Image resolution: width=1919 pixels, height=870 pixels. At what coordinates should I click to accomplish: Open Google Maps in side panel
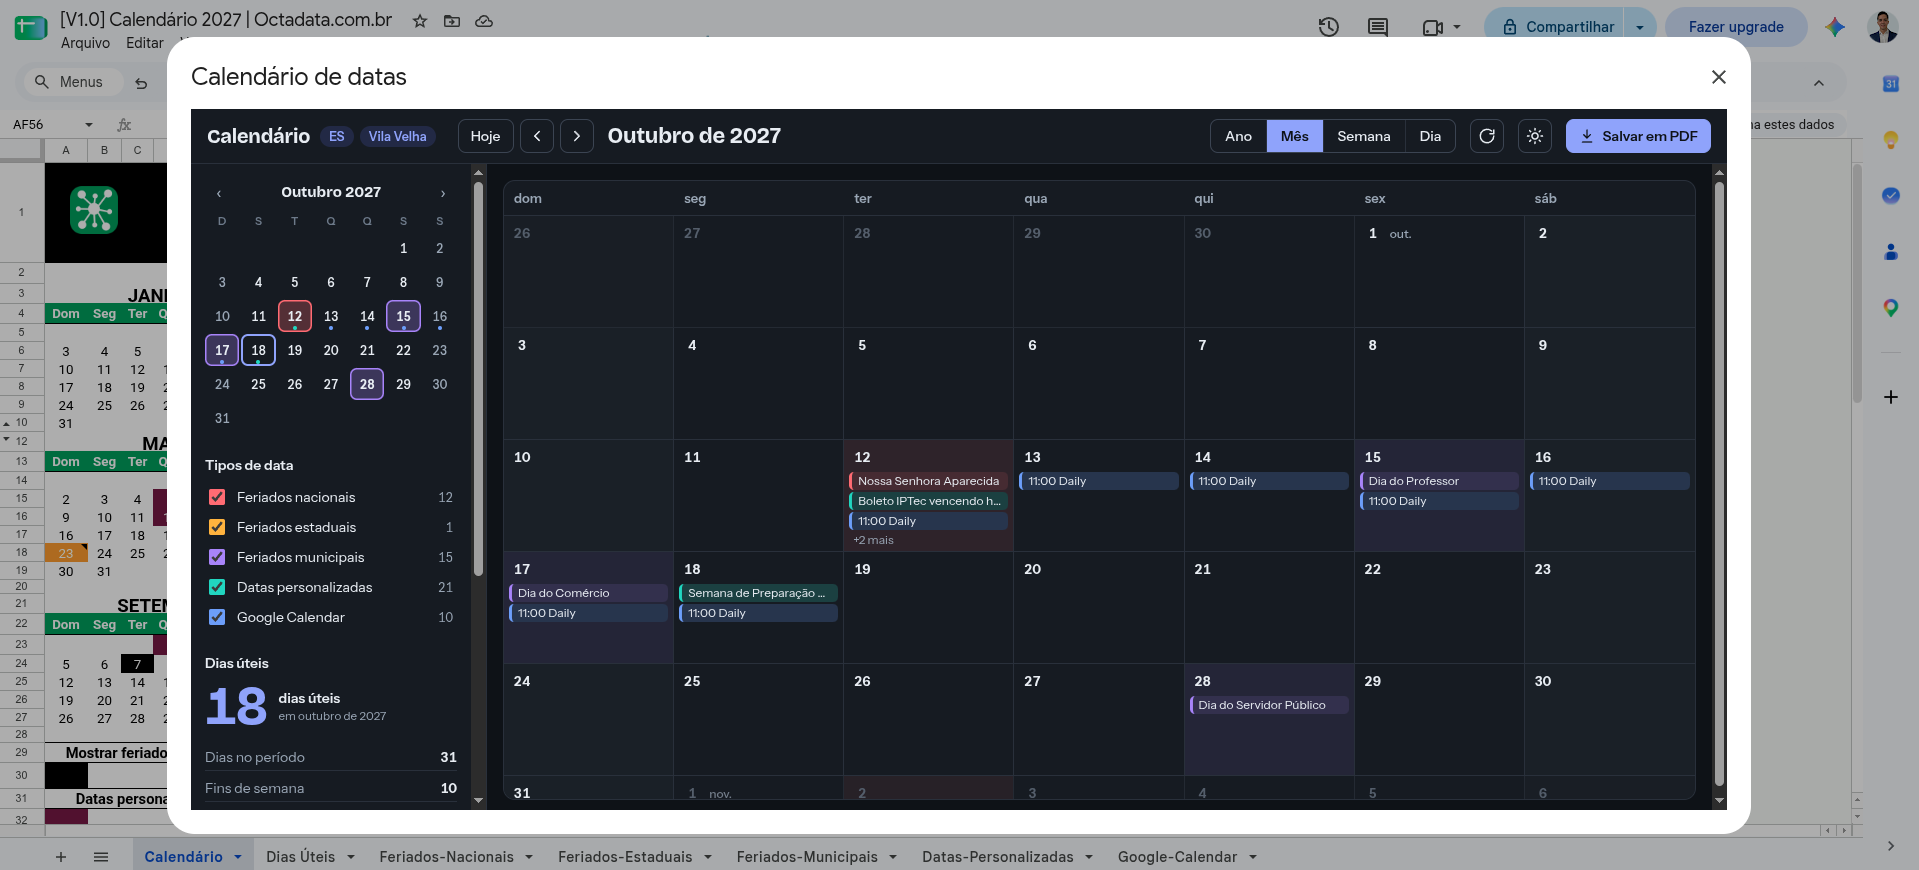pos(1890,308)
